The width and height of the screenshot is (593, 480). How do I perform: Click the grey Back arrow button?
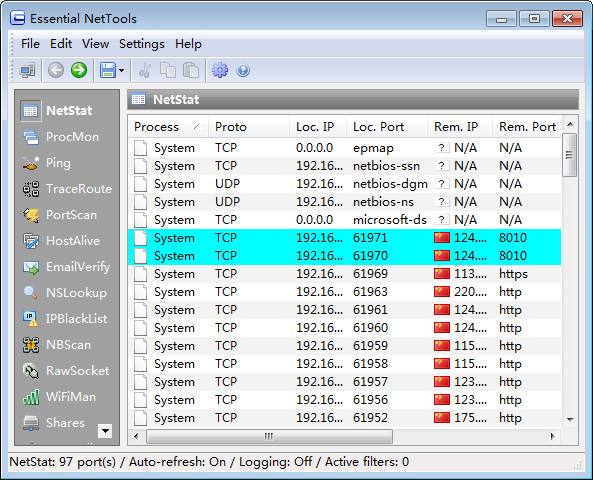point(56,70)
